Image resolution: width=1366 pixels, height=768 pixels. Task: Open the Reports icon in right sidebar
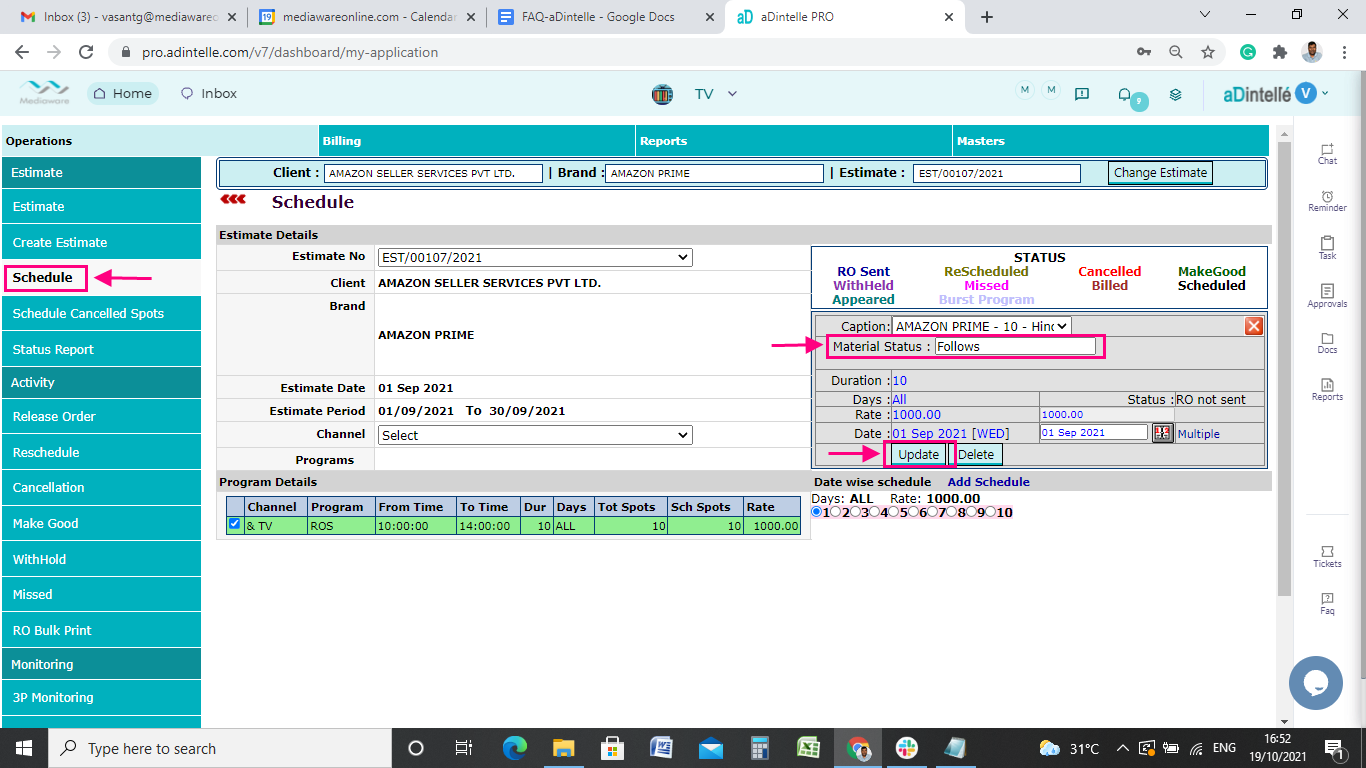(1327, 390)
